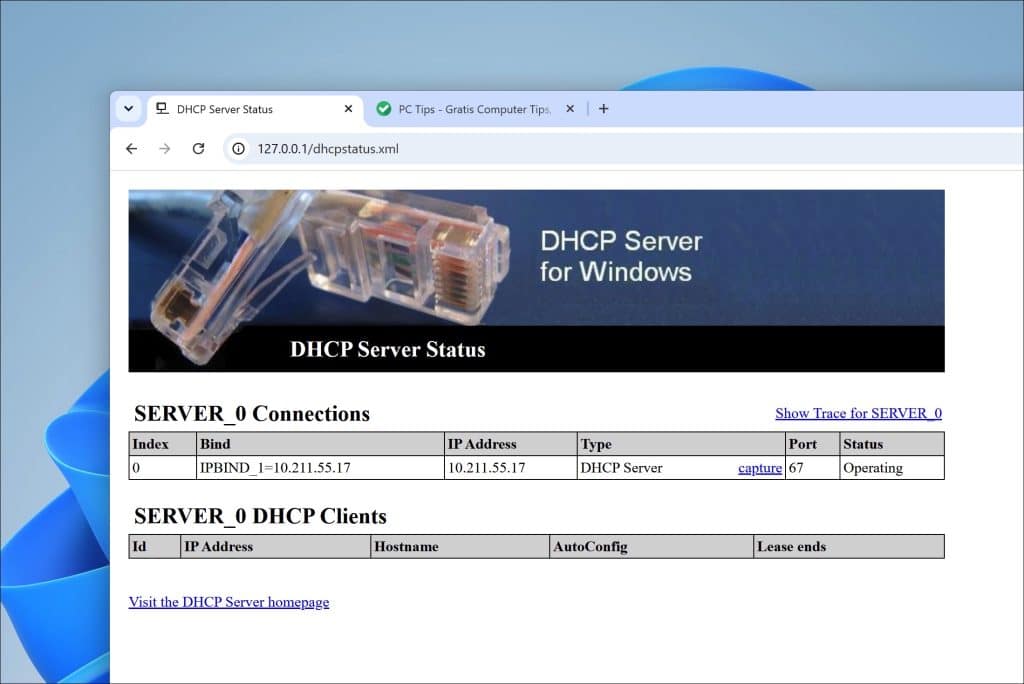Image resolution: width=1024 pixels, height=684 pixels.
Task: Click the Operating status cell
Action: pos(891,468)
